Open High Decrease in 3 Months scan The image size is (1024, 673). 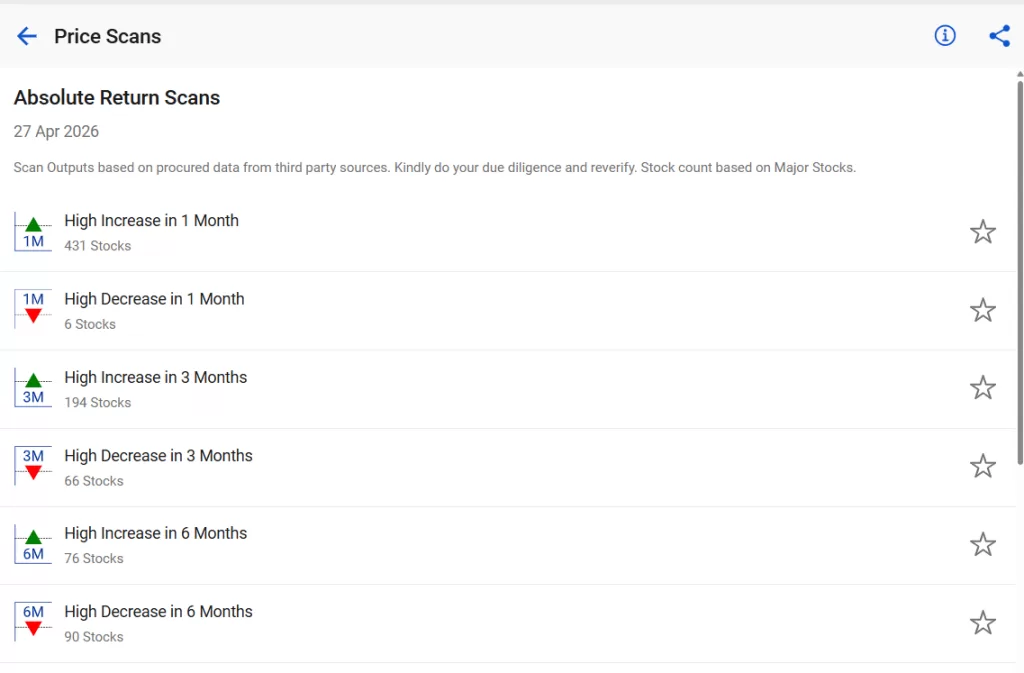(x=158, y=456)
